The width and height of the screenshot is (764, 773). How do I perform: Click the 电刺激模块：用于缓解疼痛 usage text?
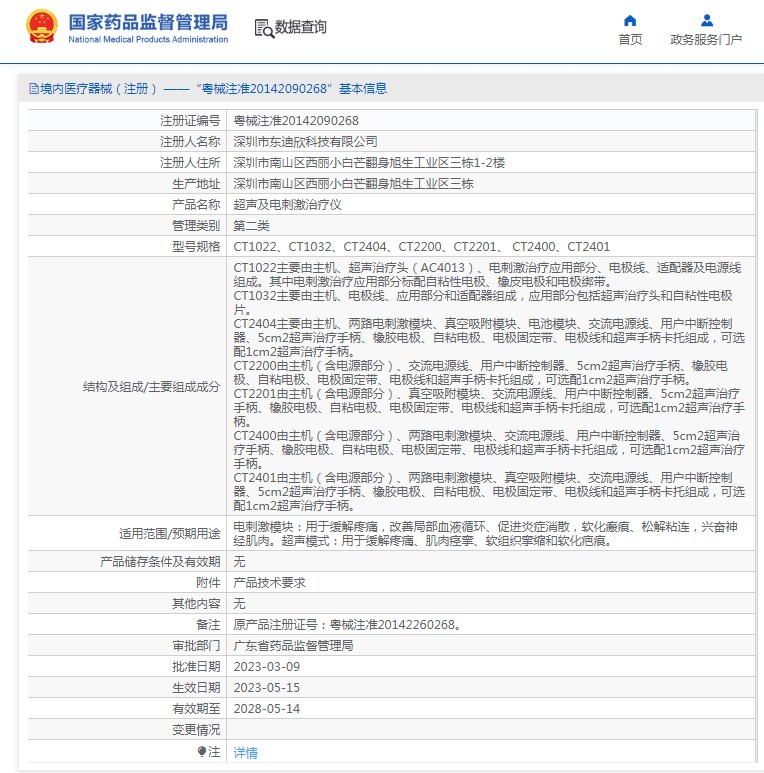tap(486, 534)
